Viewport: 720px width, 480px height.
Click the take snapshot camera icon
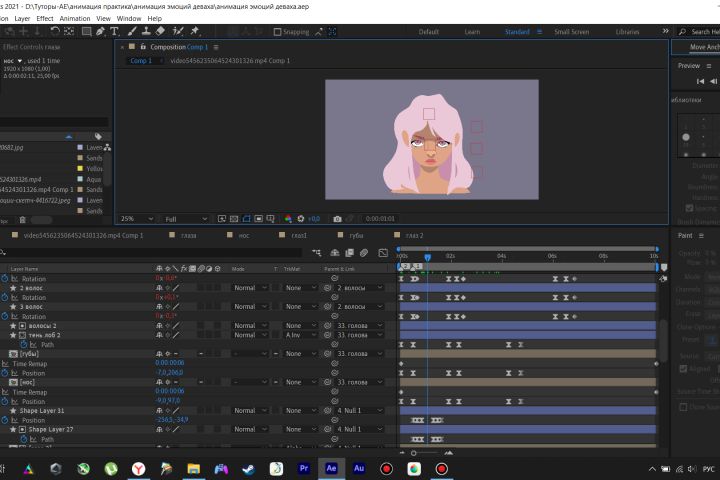coord(337,218)
